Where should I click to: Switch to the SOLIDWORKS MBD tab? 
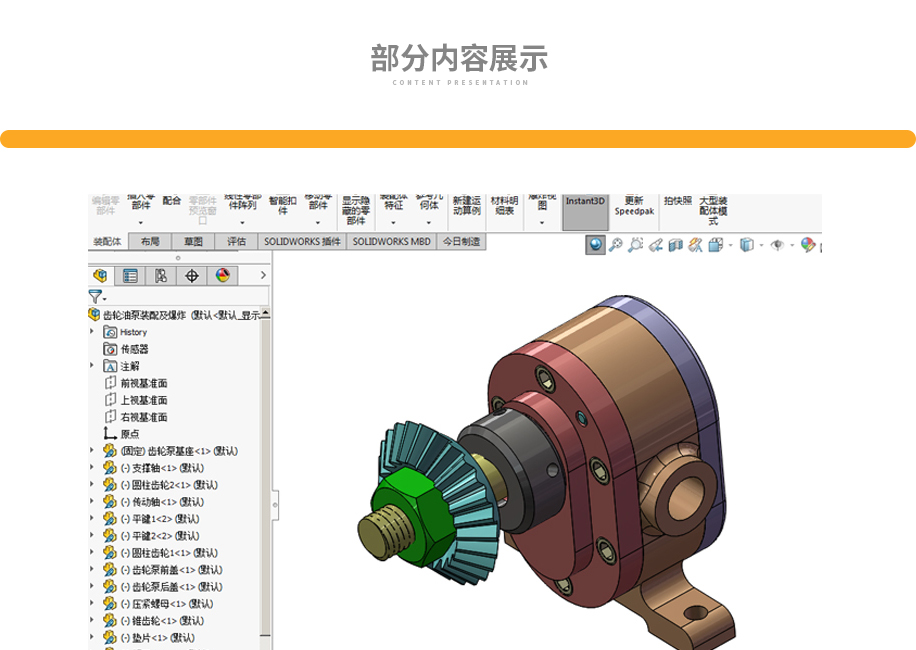pyautogui.click(x=391, y=242)
